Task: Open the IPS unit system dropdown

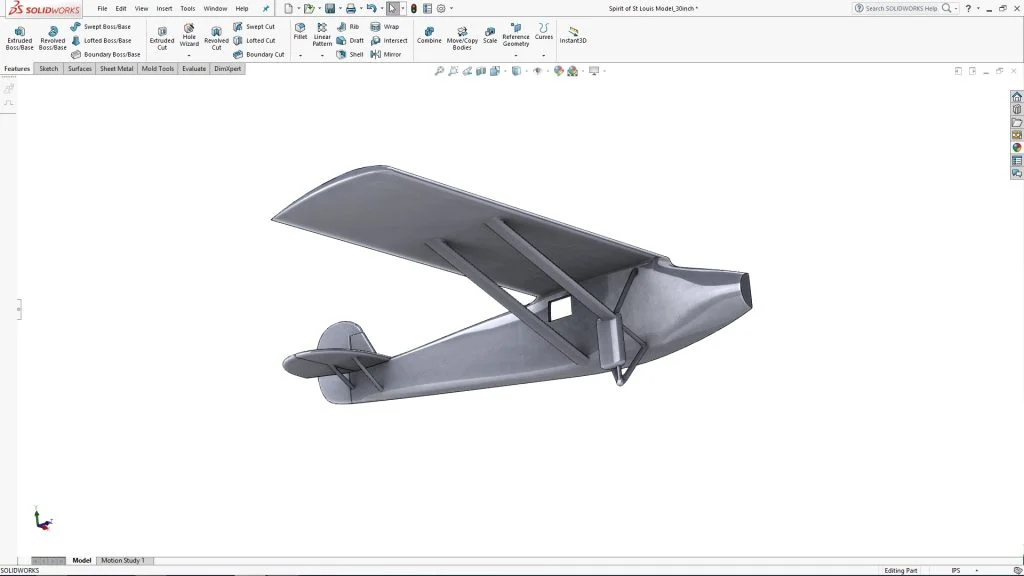Action: pyautogui.click(x=956, y=570)
